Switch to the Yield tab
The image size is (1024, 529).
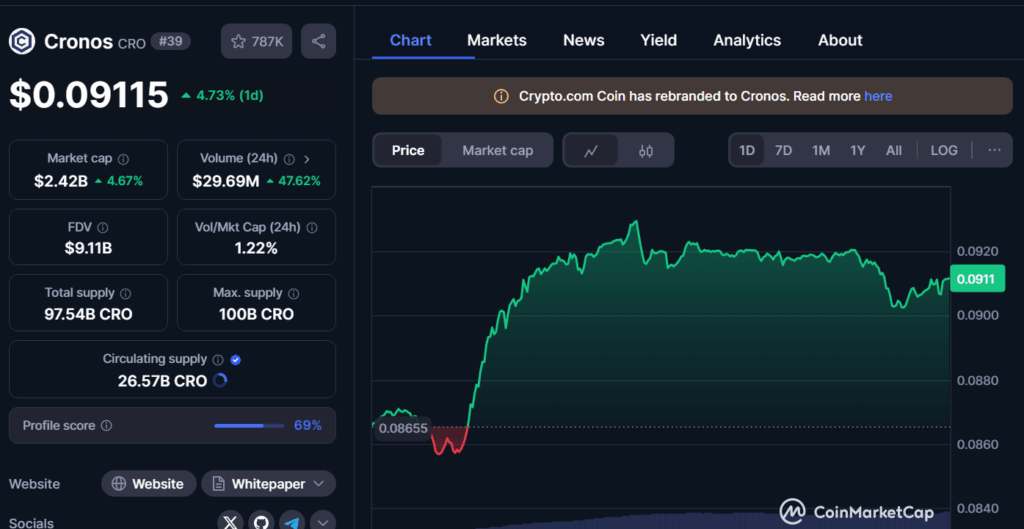[658, 40]
